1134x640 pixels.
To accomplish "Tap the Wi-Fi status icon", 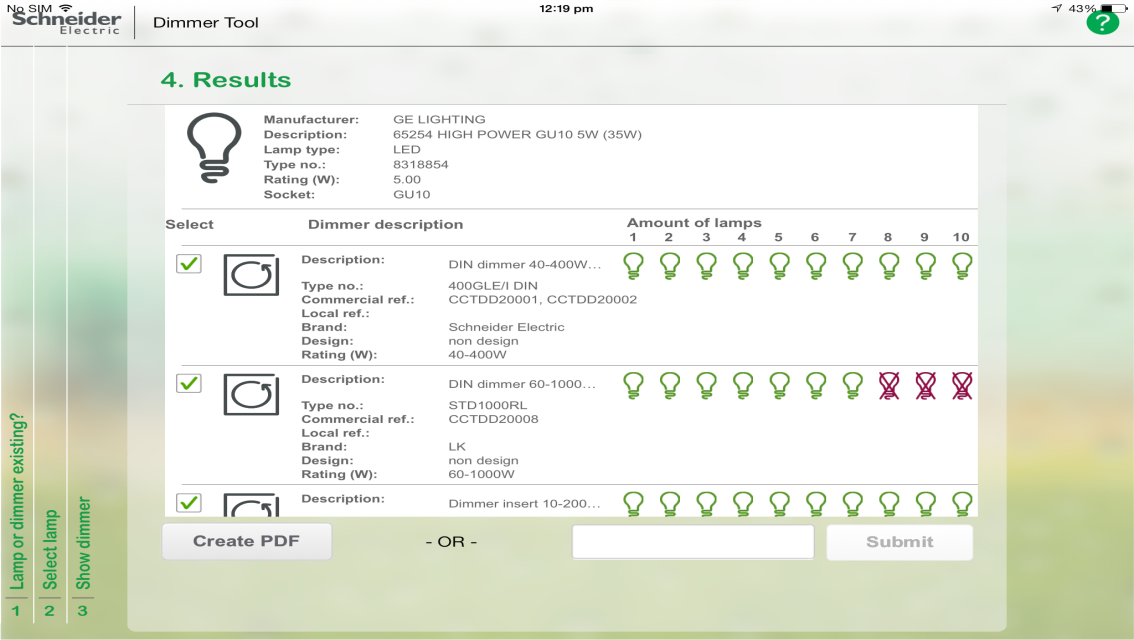I will pyautogui.click(x=65, y=7).
